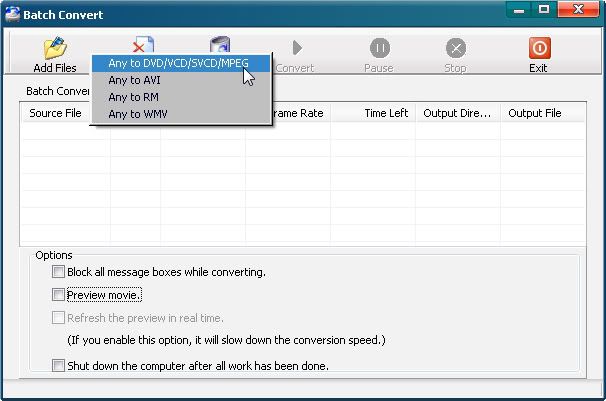The image size is (606, 401).
Task: Choose Any to AVI menu entry
Action: [x=134, y=80]
